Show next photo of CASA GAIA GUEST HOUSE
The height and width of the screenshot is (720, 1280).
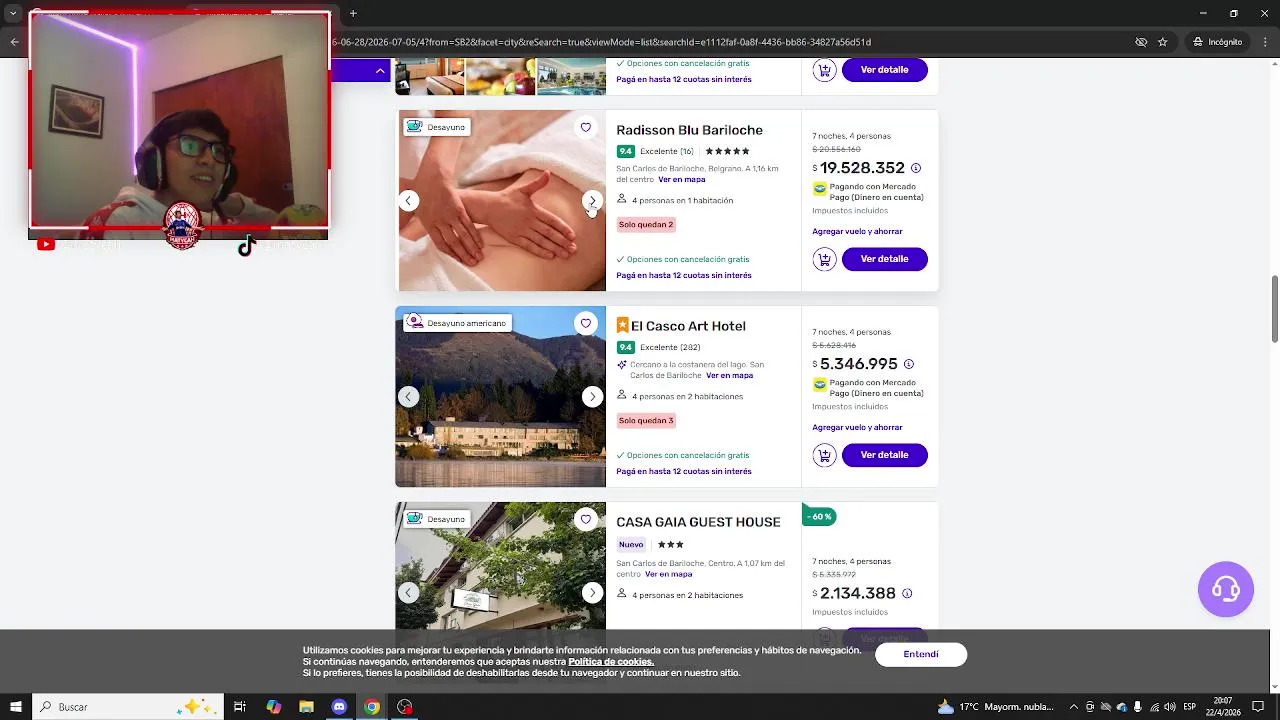tap(592, 593)
